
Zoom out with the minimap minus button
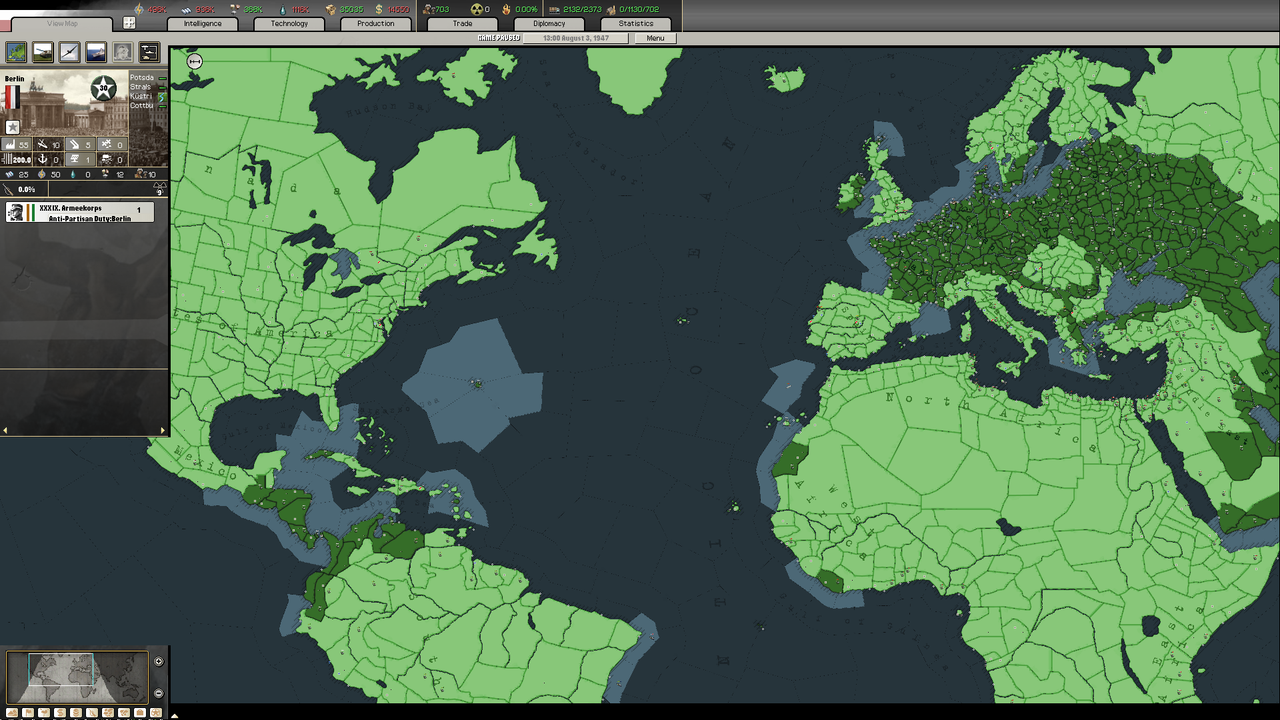[158, 693]
